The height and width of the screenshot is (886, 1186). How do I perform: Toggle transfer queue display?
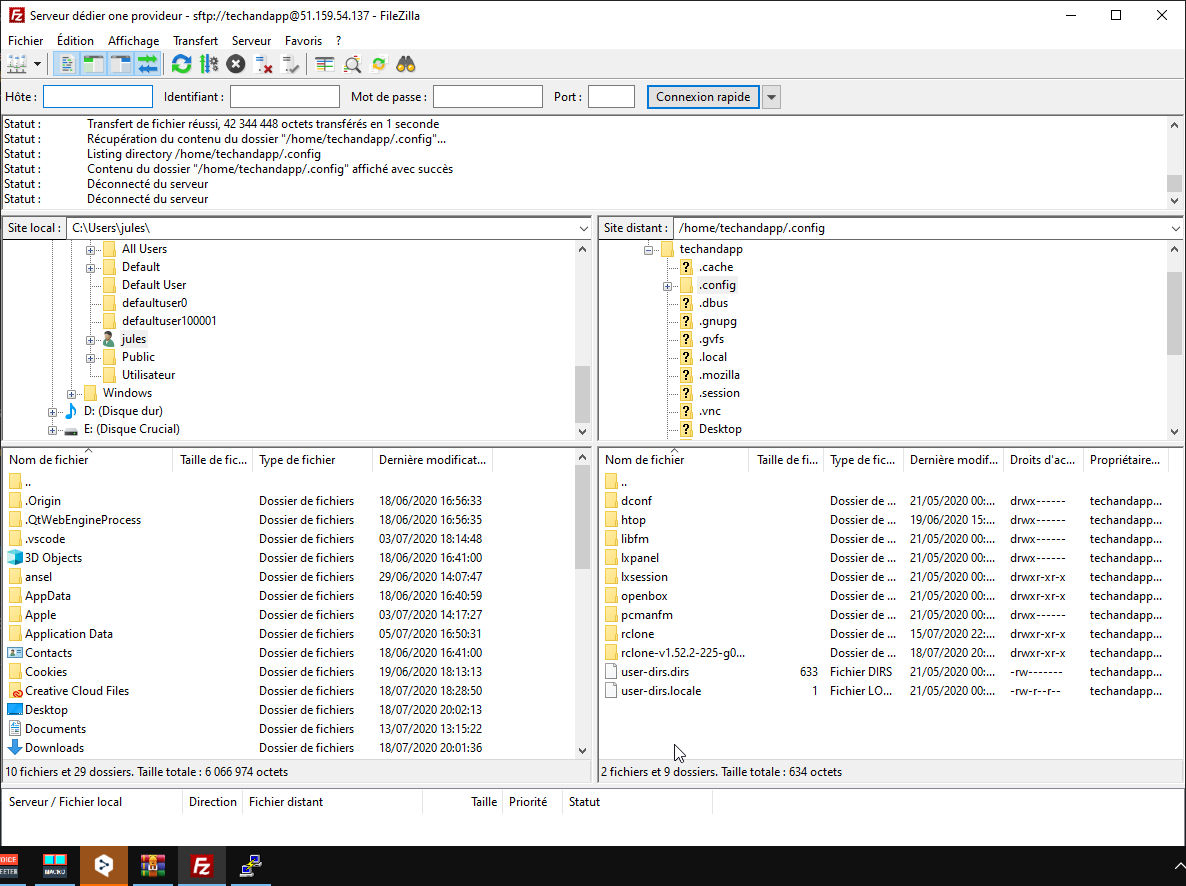[147, 64]
